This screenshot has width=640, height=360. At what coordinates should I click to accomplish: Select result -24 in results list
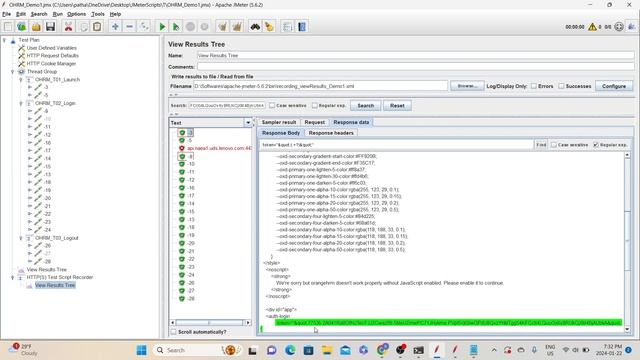191,275
